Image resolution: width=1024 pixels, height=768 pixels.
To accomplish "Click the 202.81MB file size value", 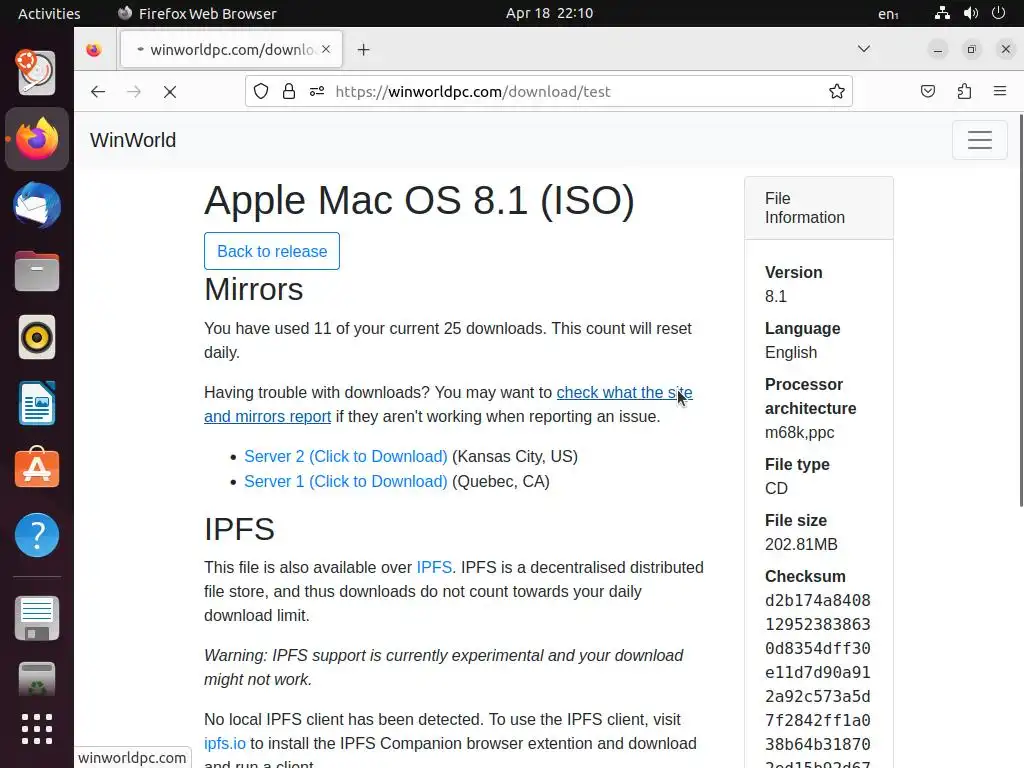I will pyautogui.click(x=801, y=544).
